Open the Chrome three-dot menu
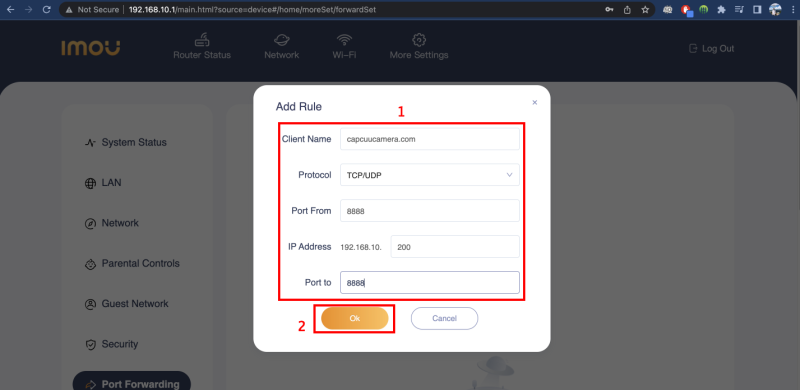 pos(792,9)
